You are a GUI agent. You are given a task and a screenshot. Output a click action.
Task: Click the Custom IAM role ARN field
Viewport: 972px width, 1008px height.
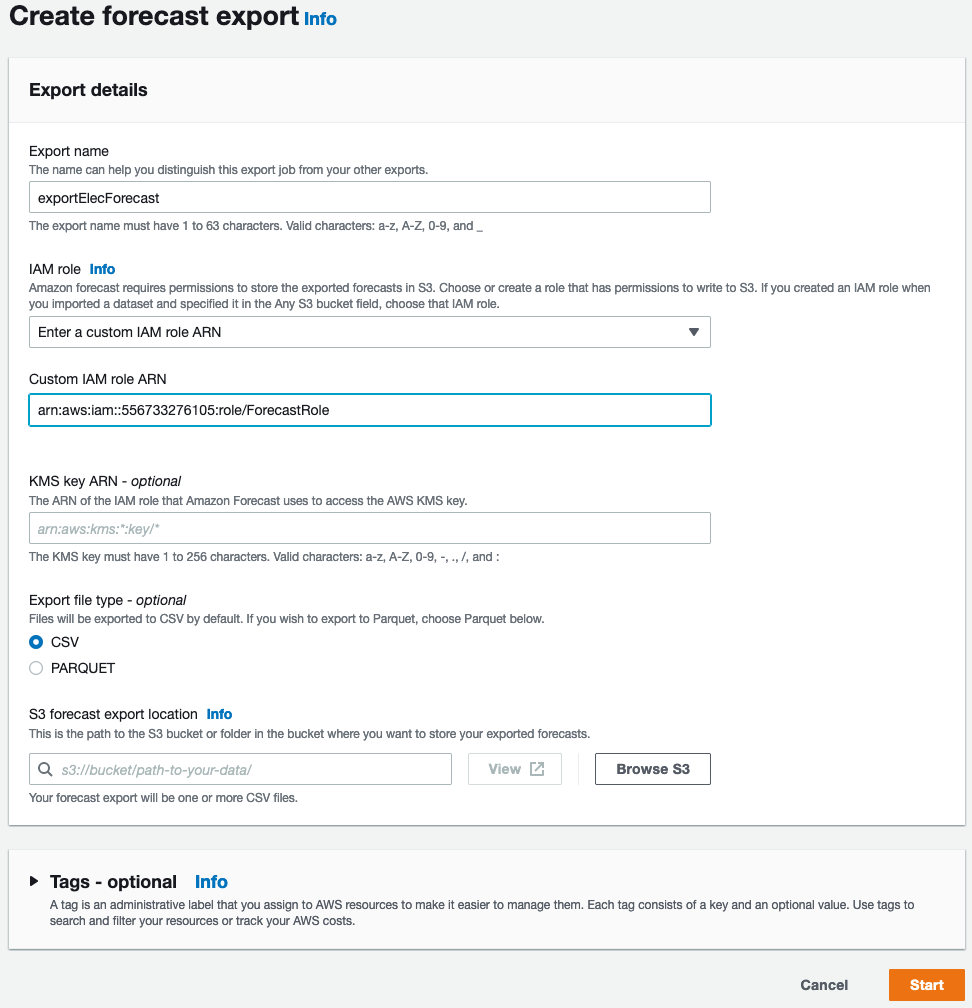[x=370, y=410]
